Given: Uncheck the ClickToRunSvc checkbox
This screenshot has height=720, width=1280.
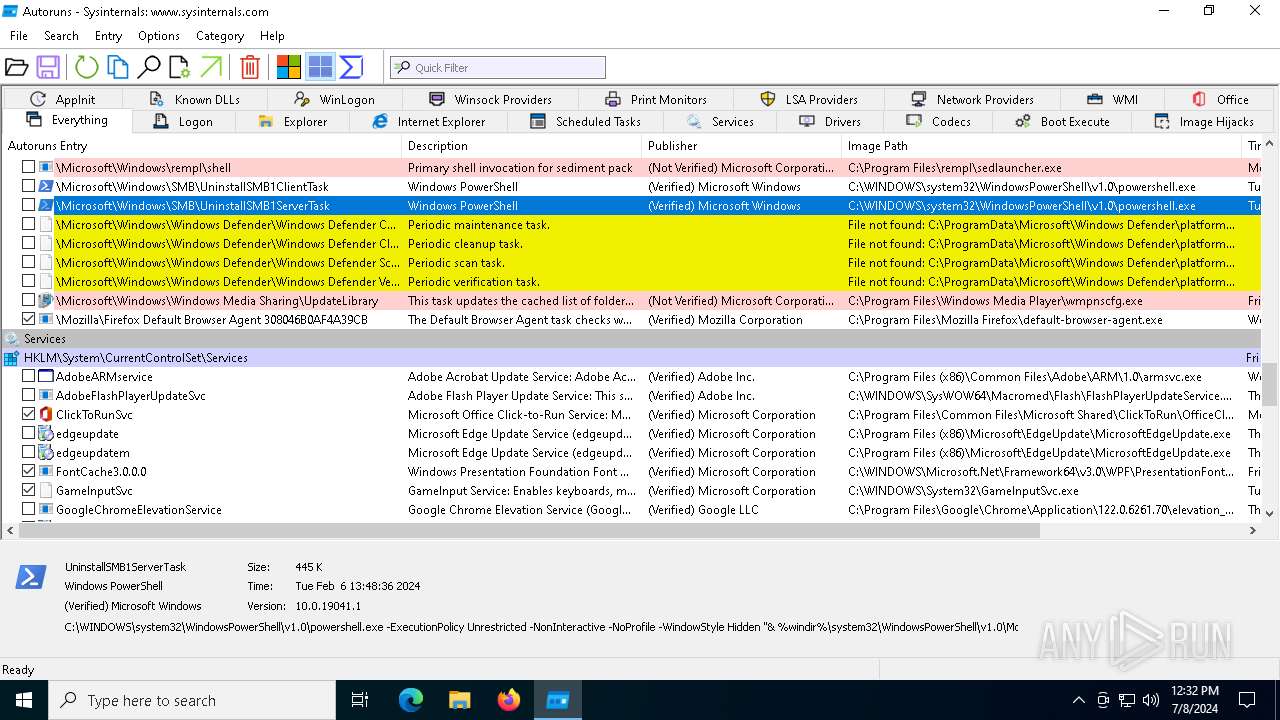Looking at the screenshot, I should point(28,415).
